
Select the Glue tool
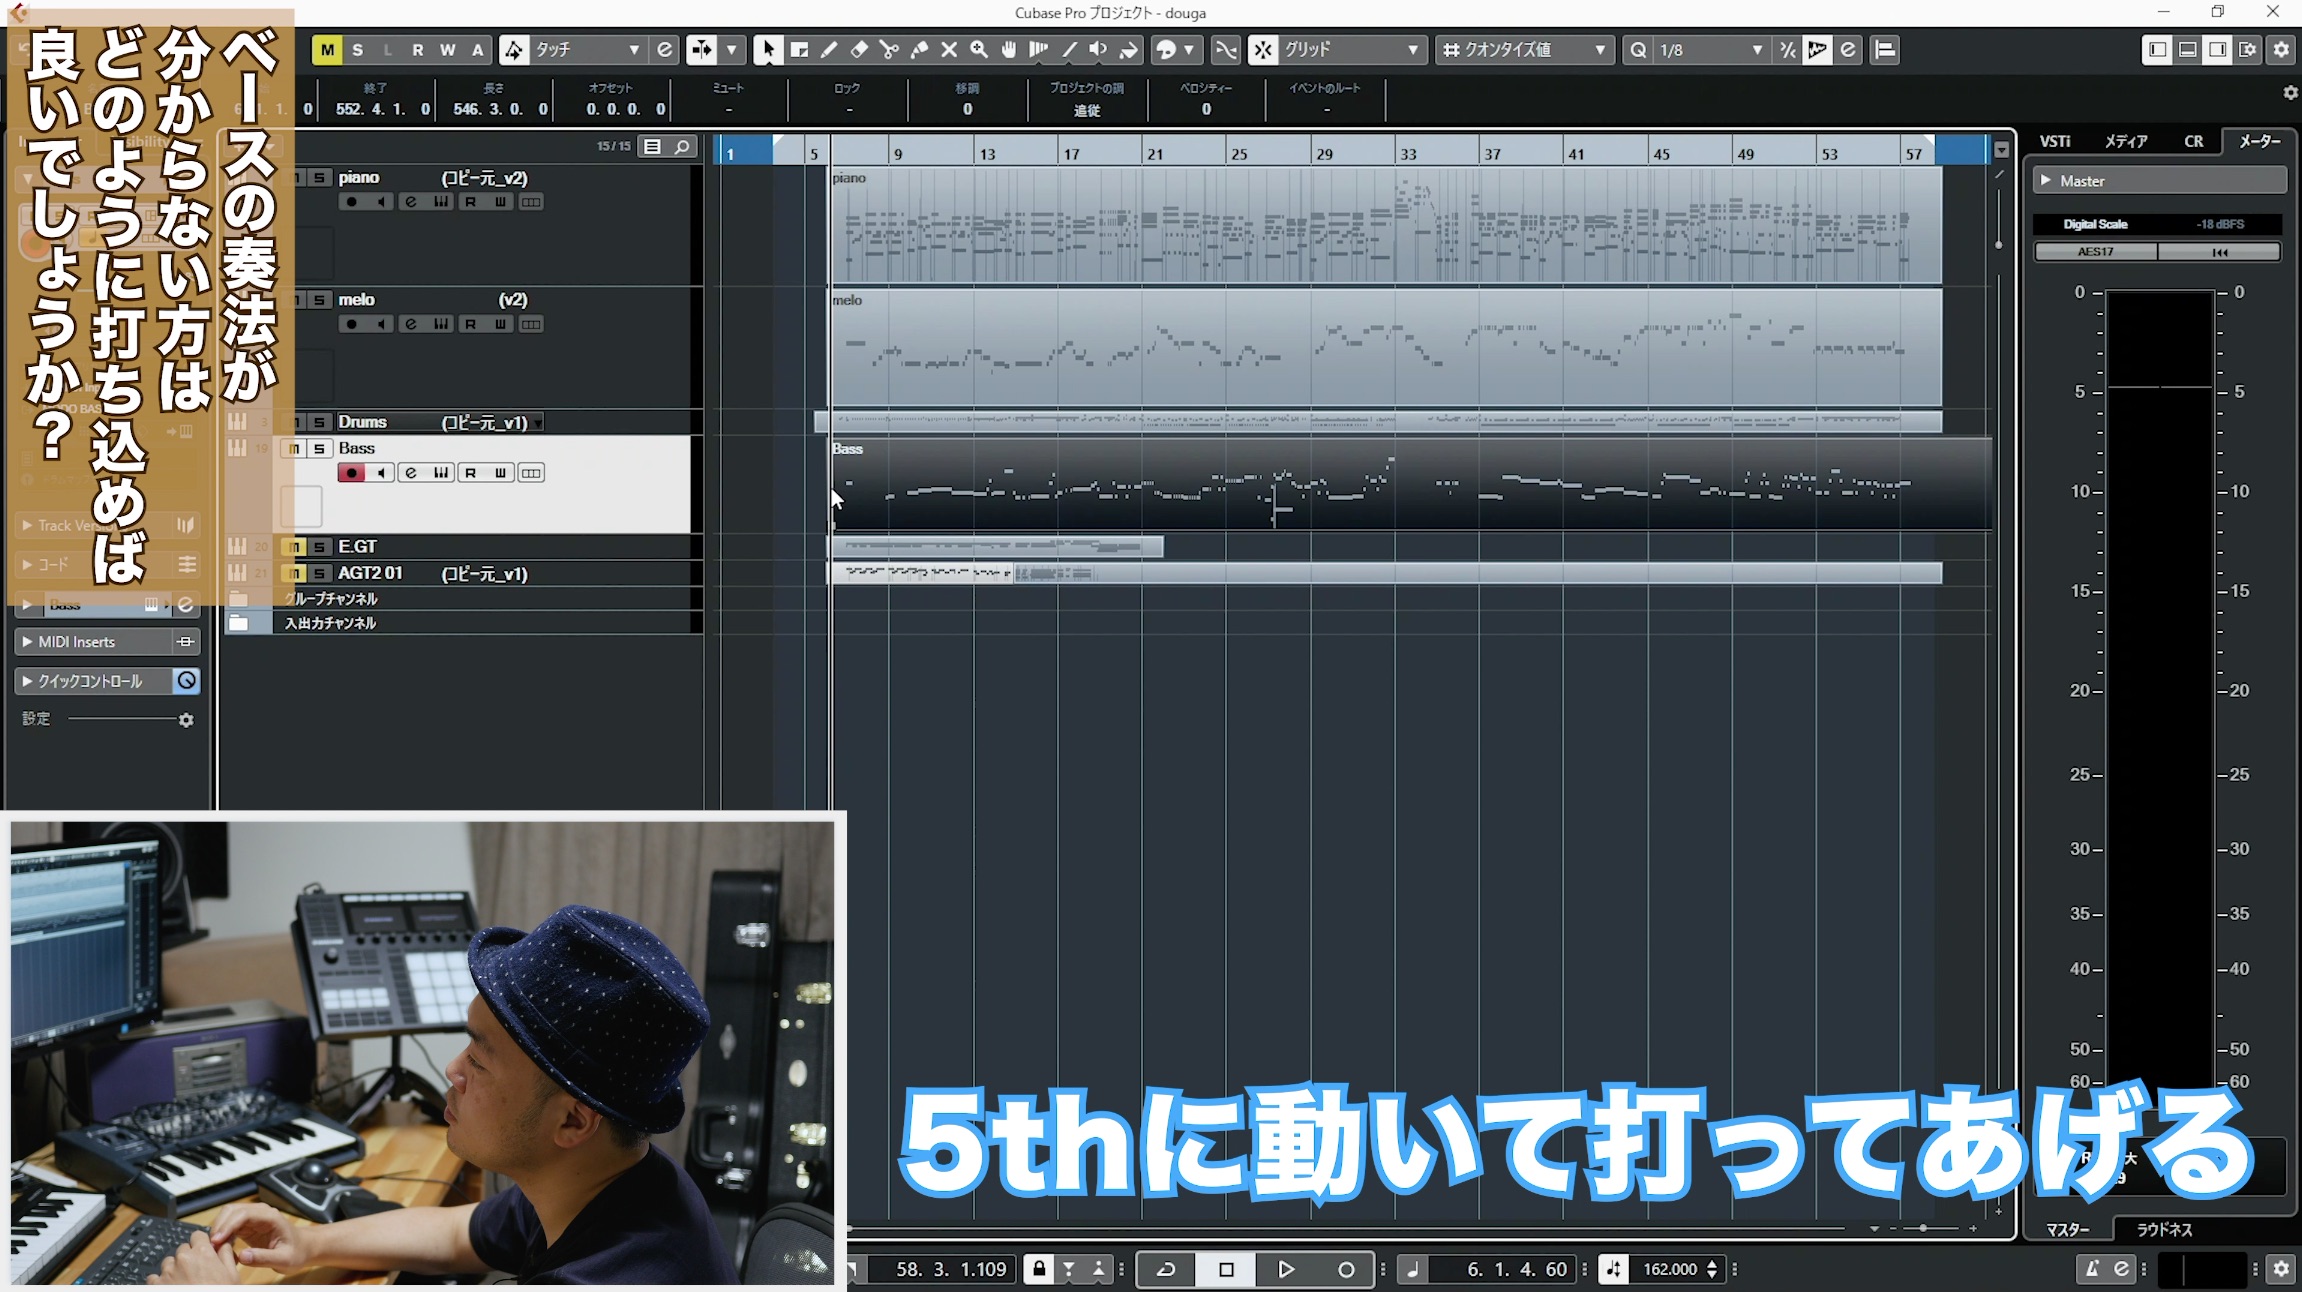point(919,50)
